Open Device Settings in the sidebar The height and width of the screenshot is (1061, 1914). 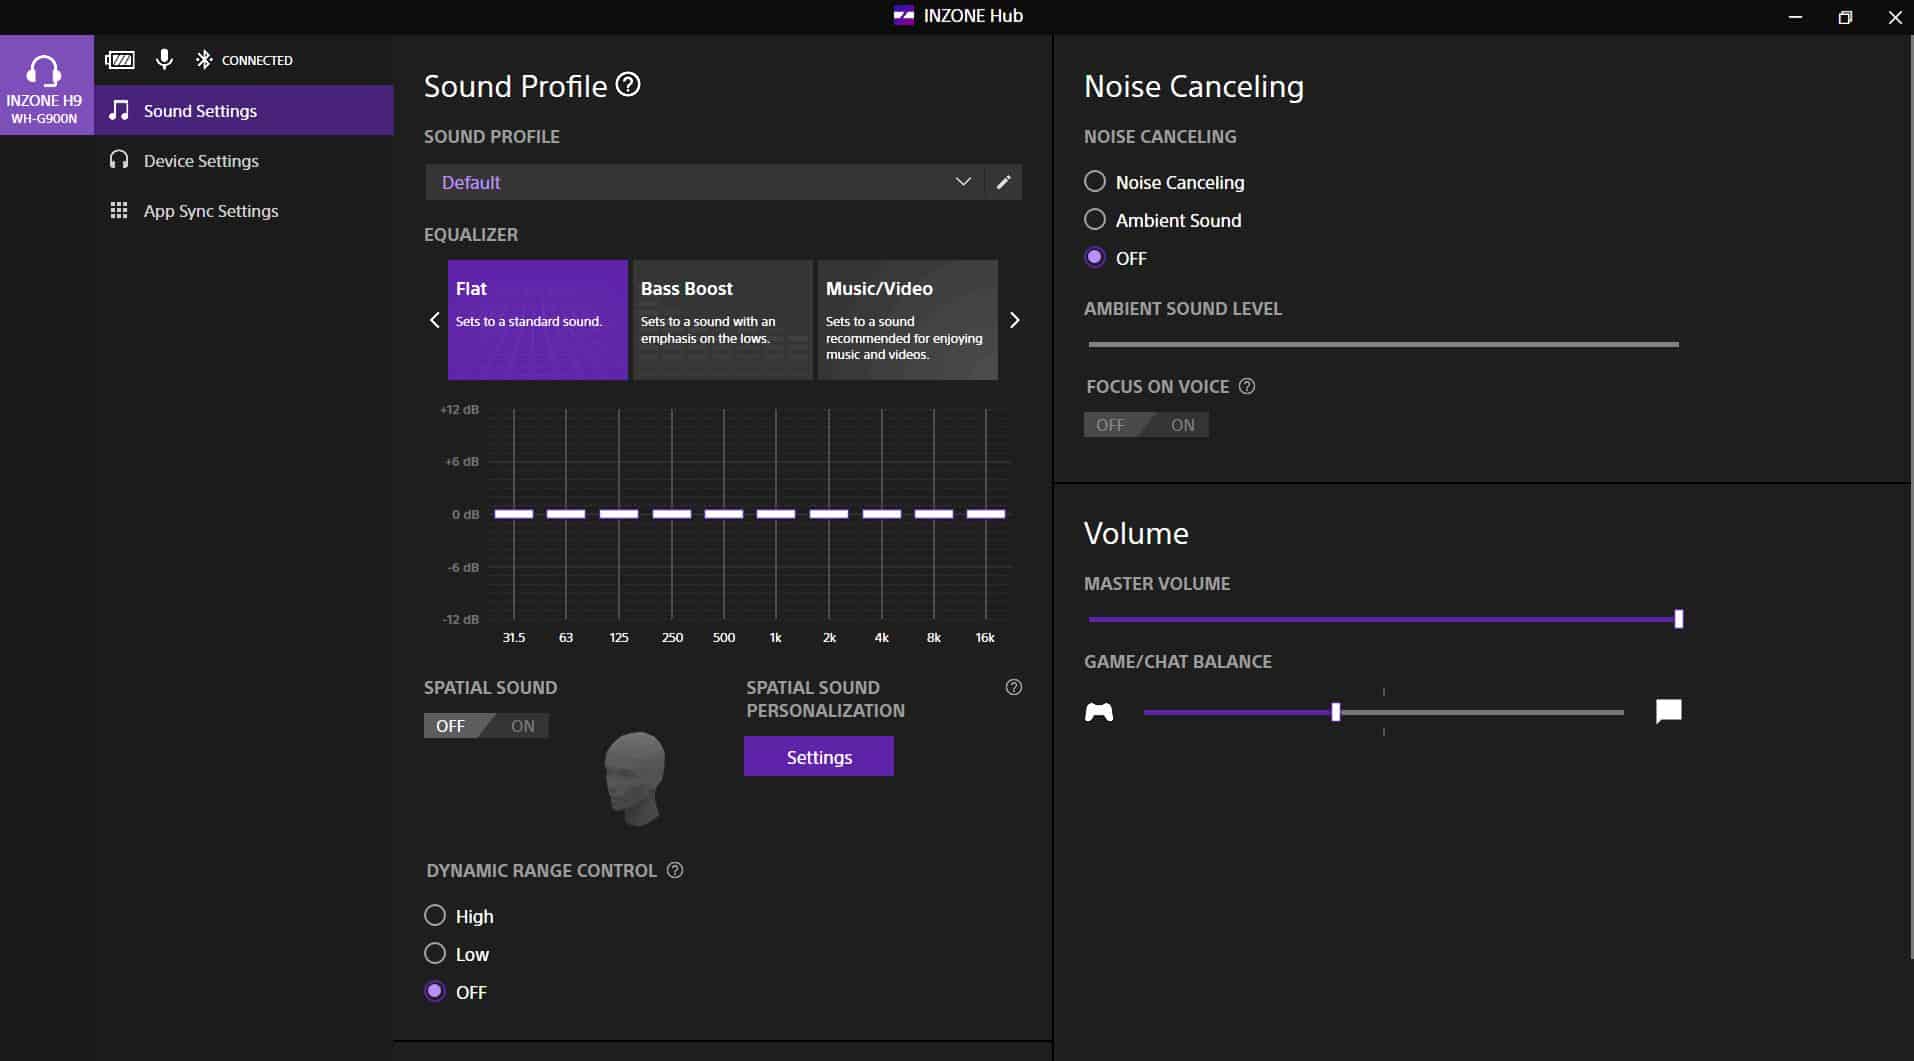click(x=201, y=161)
